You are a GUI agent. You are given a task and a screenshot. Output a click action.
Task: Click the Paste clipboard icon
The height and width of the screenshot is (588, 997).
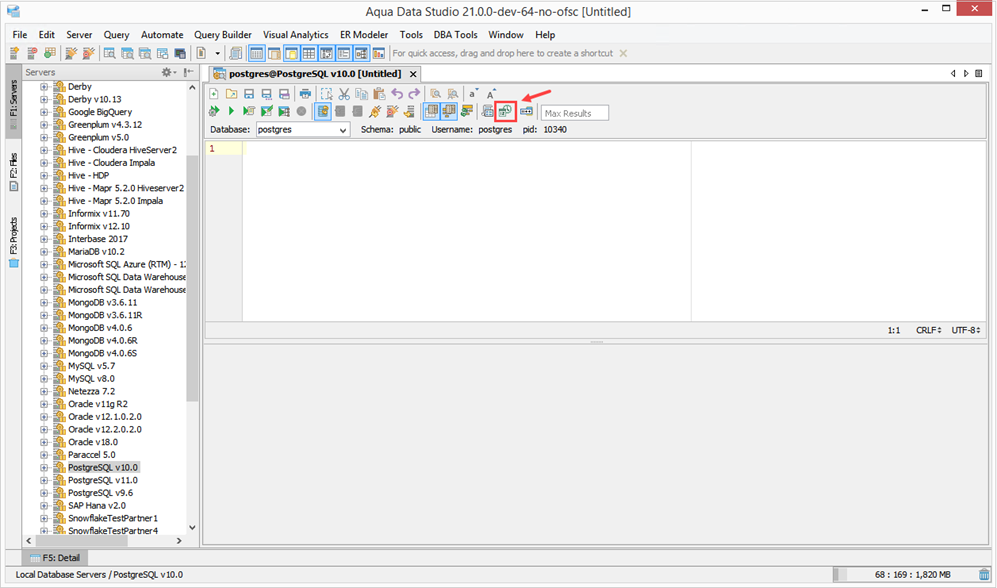(x=379, y=94)
